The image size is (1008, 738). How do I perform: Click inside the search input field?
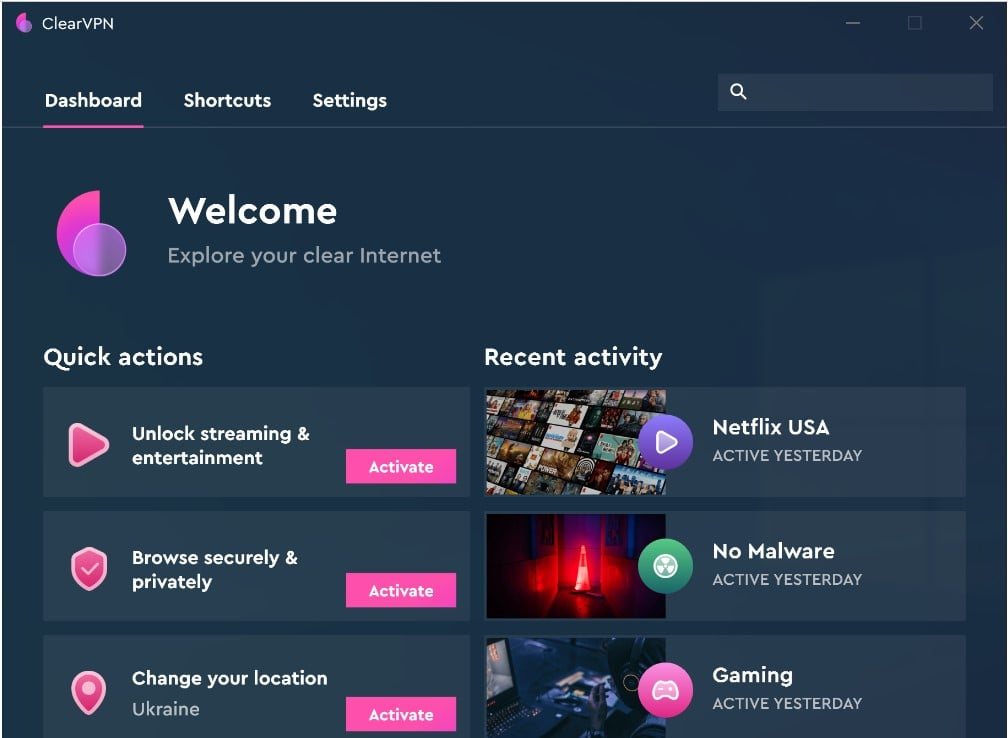pos(860,91)
